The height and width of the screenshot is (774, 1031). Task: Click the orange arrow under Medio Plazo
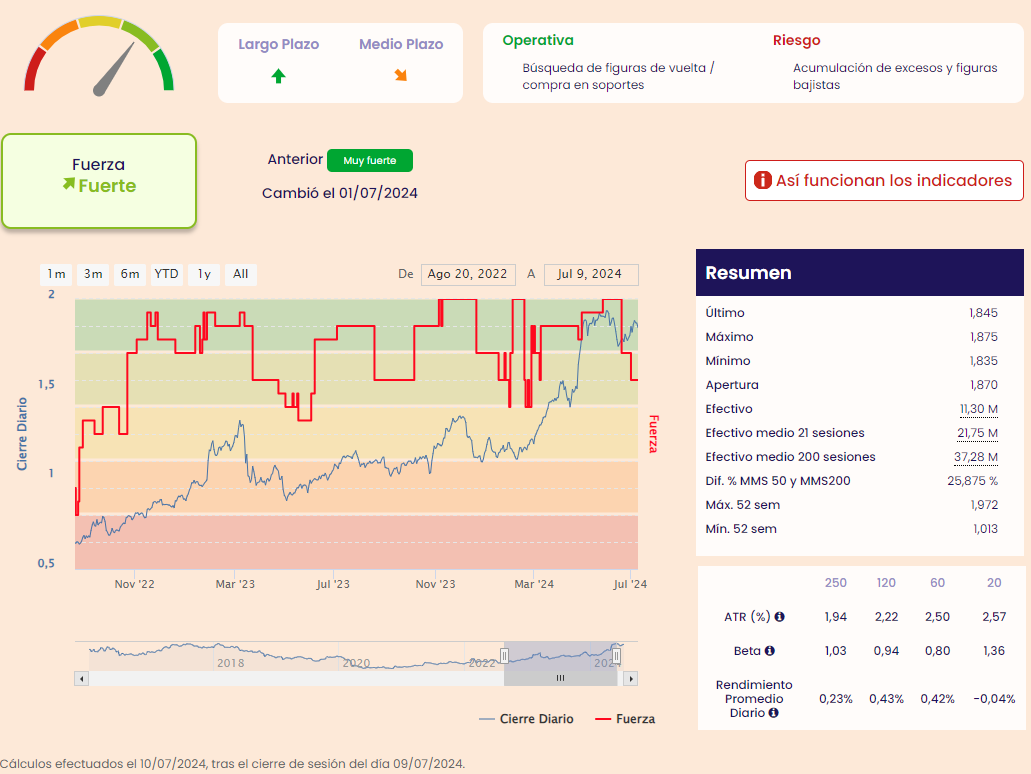click(401, 76)
